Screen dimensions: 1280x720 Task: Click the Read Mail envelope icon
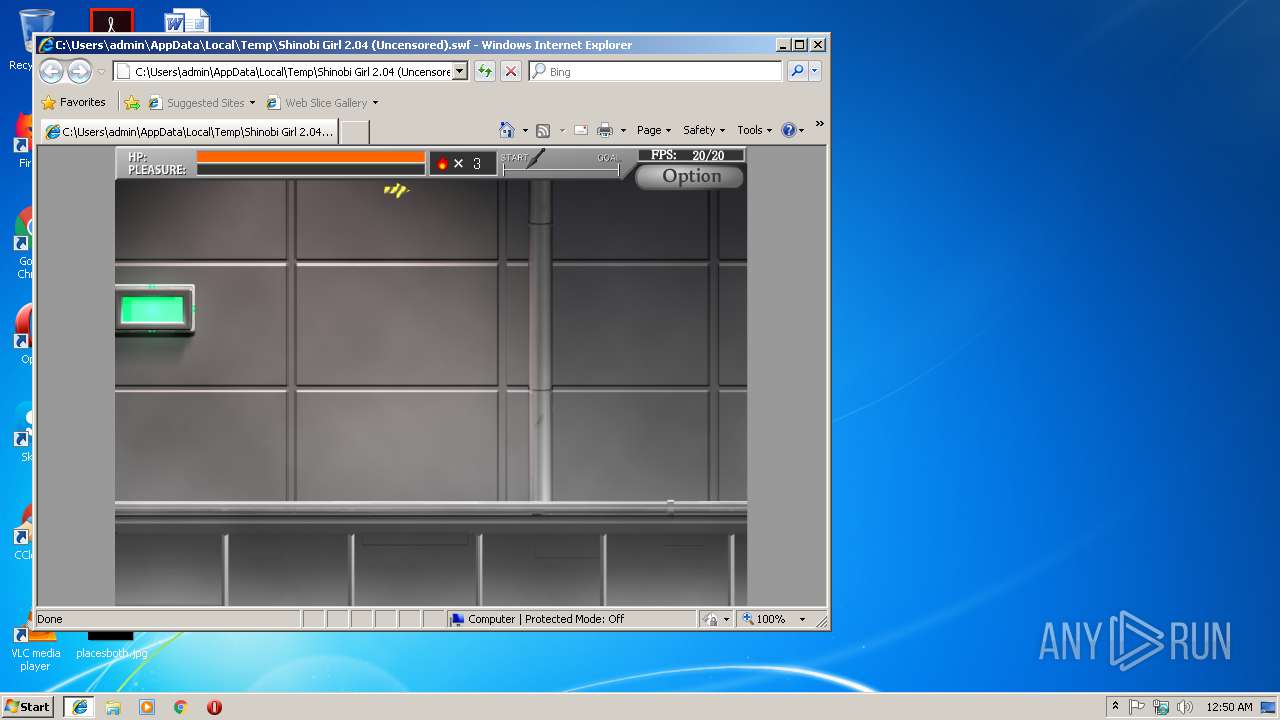(580, 130)
